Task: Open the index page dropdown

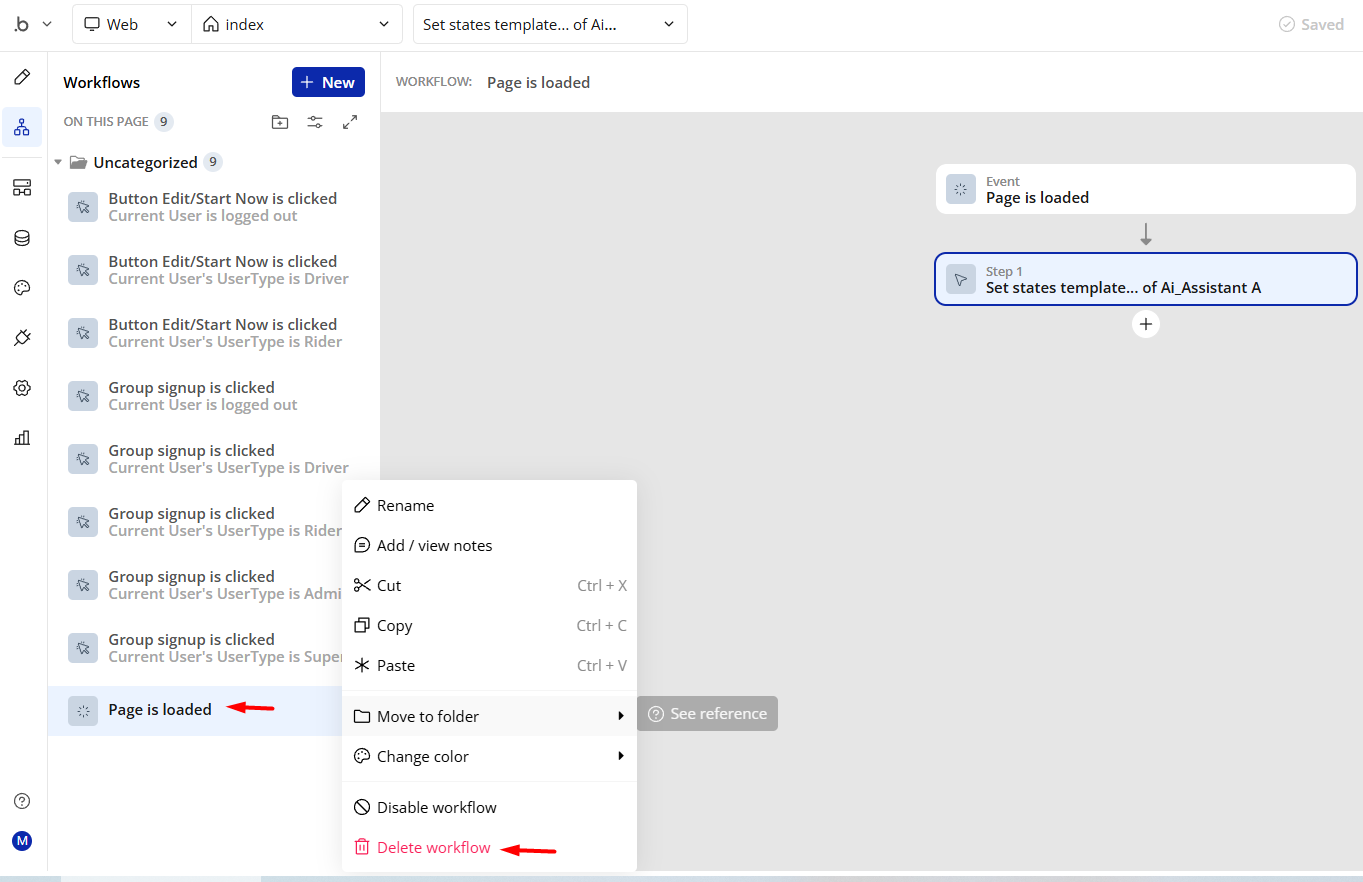Action: (296, 24)
